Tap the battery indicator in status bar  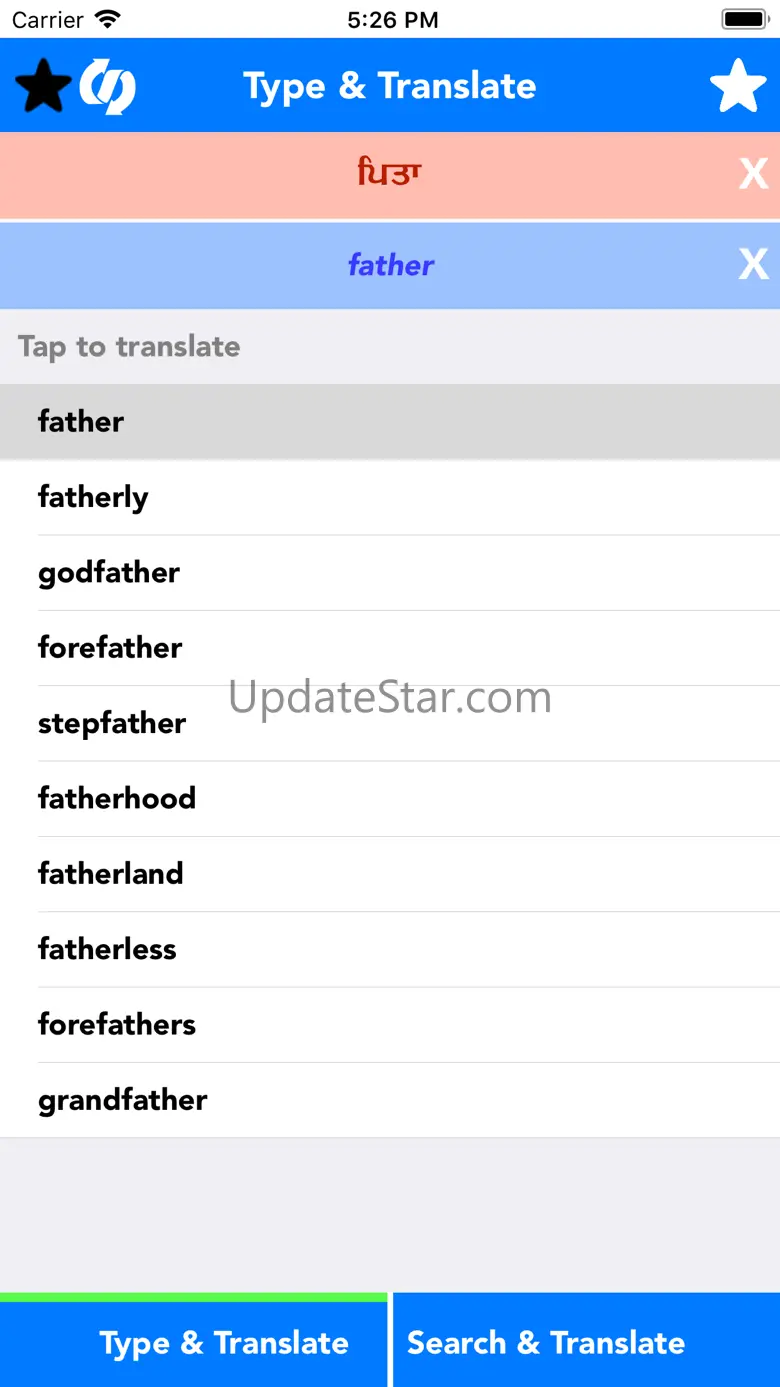(x=744, y=19)
